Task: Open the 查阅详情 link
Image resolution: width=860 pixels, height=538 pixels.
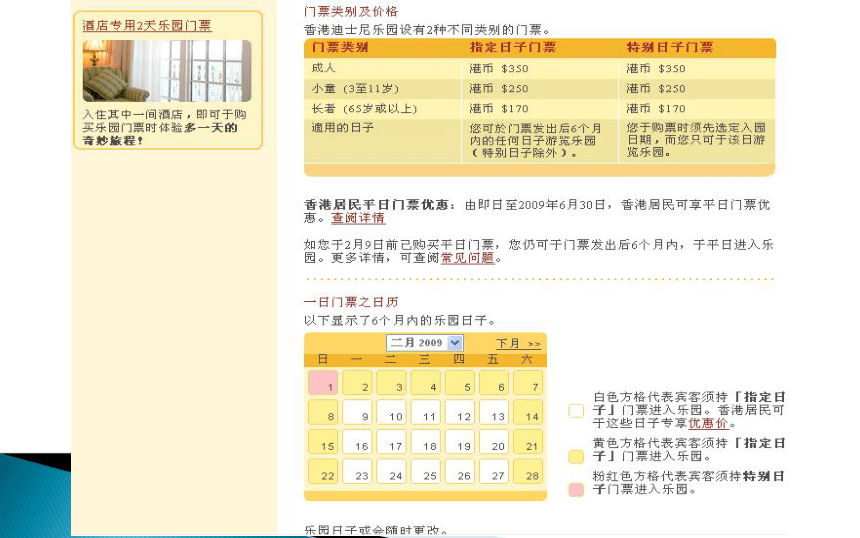Action: coord(358,218)
